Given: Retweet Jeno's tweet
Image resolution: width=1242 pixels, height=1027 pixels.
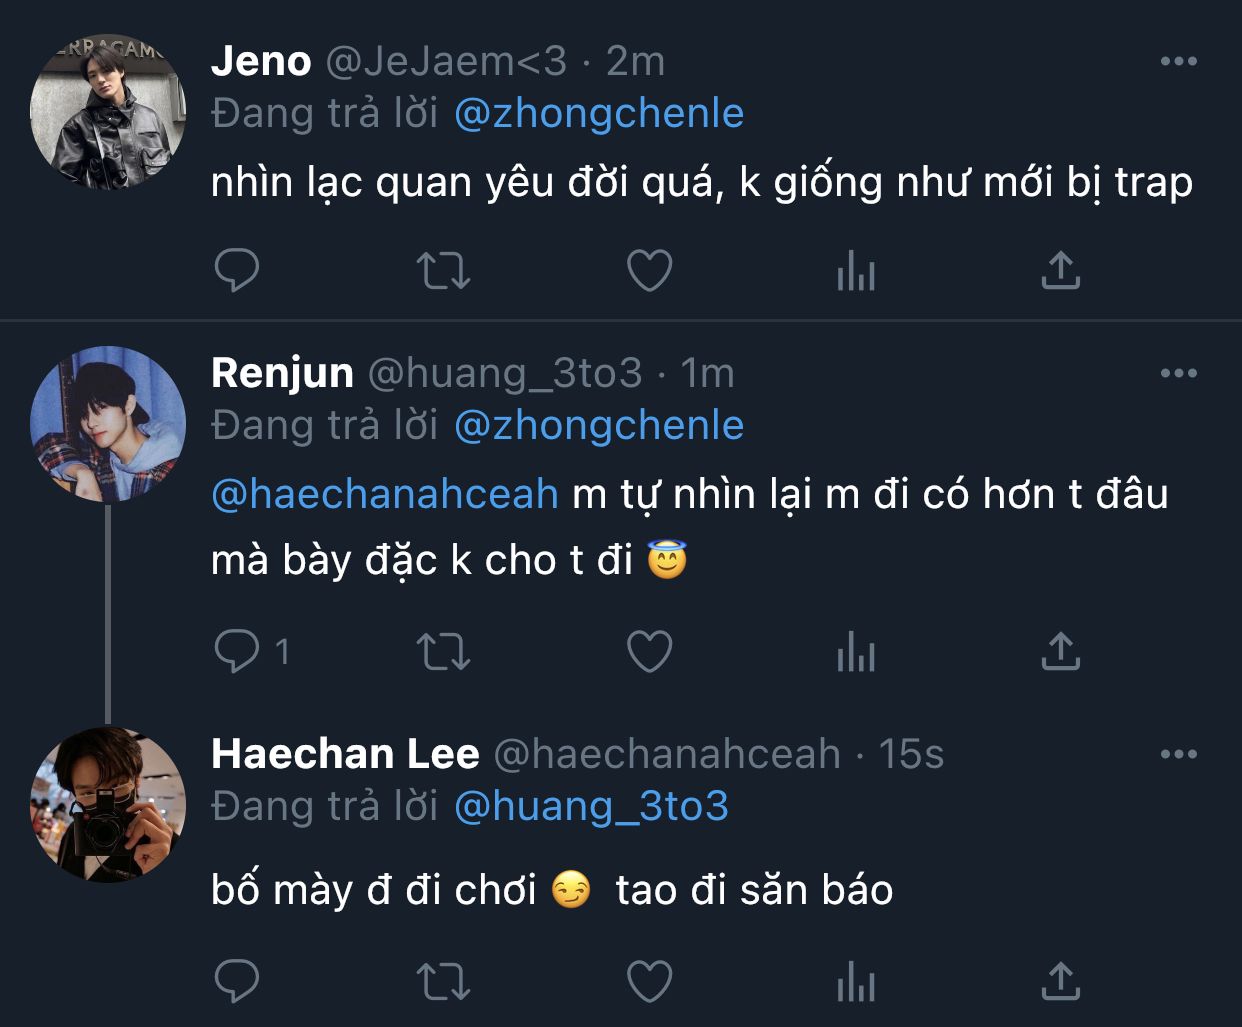Looking at the screenshot, I should pos(442,270).
